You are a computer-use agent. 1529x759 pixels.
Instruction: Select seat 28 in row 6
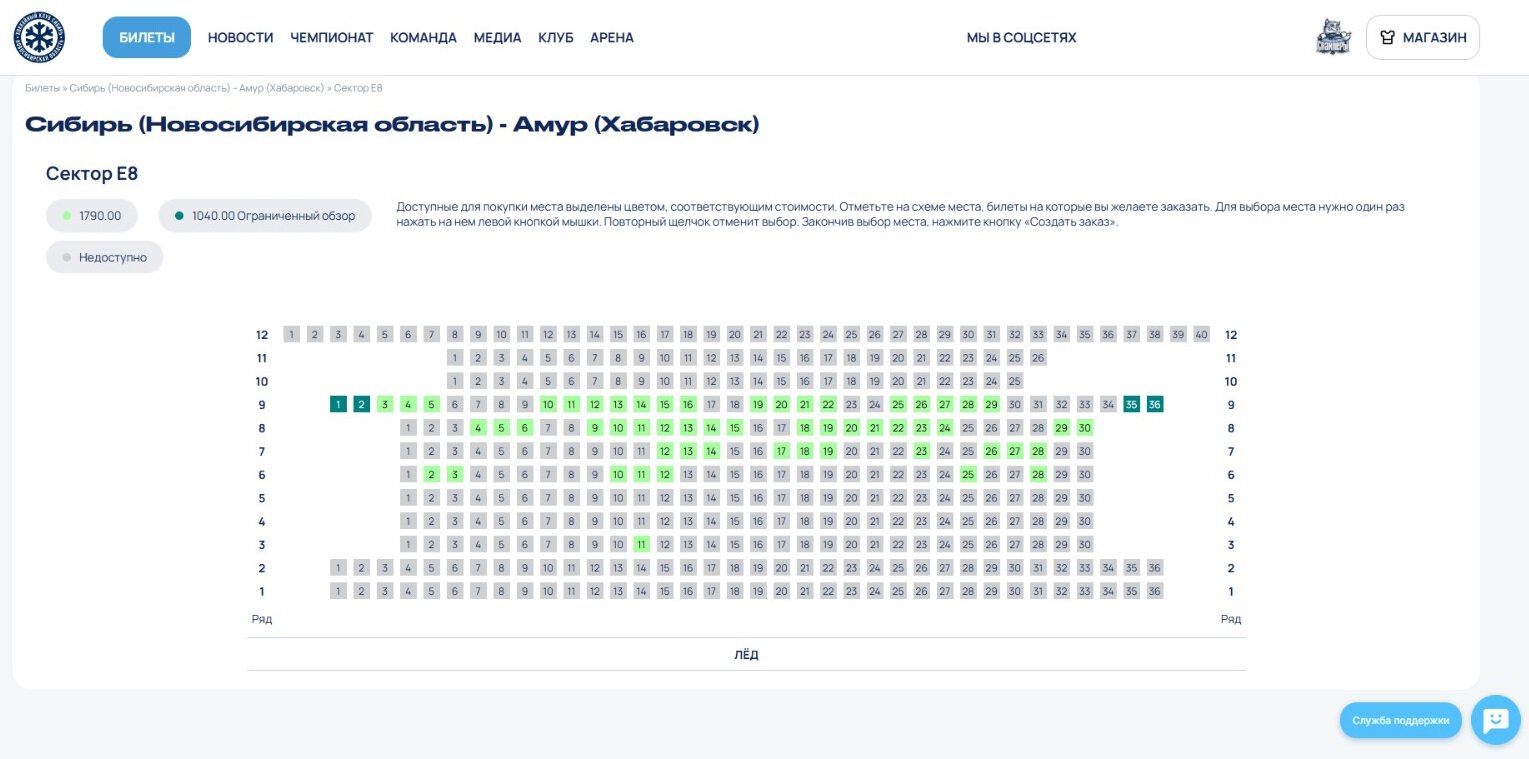[1038, 475]
